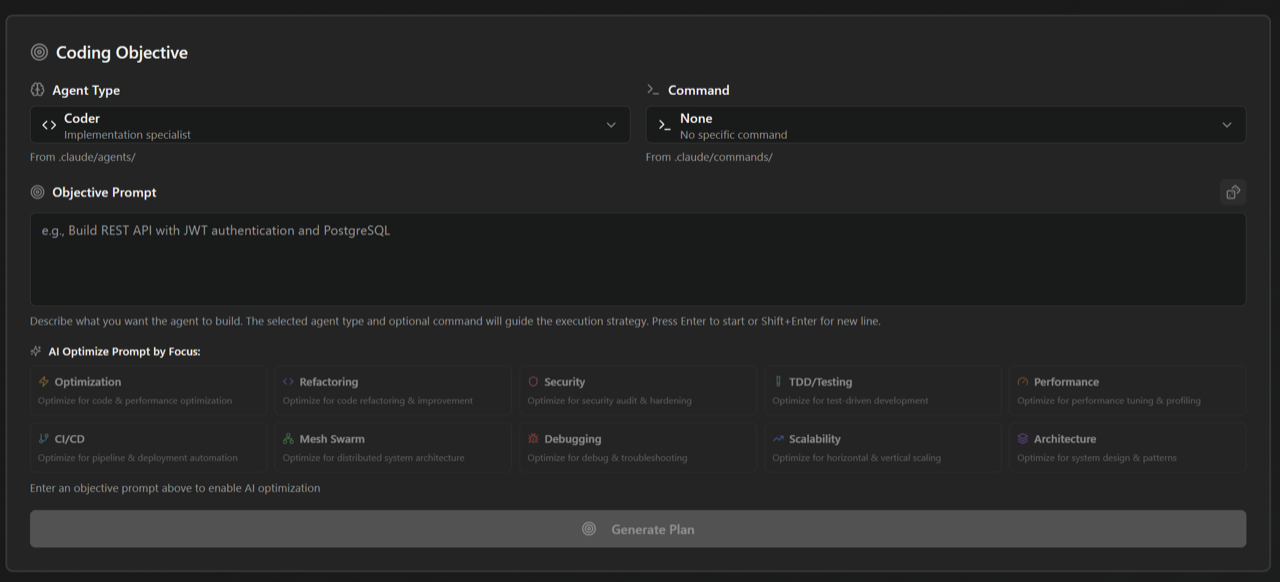Select the TDD/Testing focus option
The height and width of the screenshot is (582, 1280).
(x=883, y=390)
